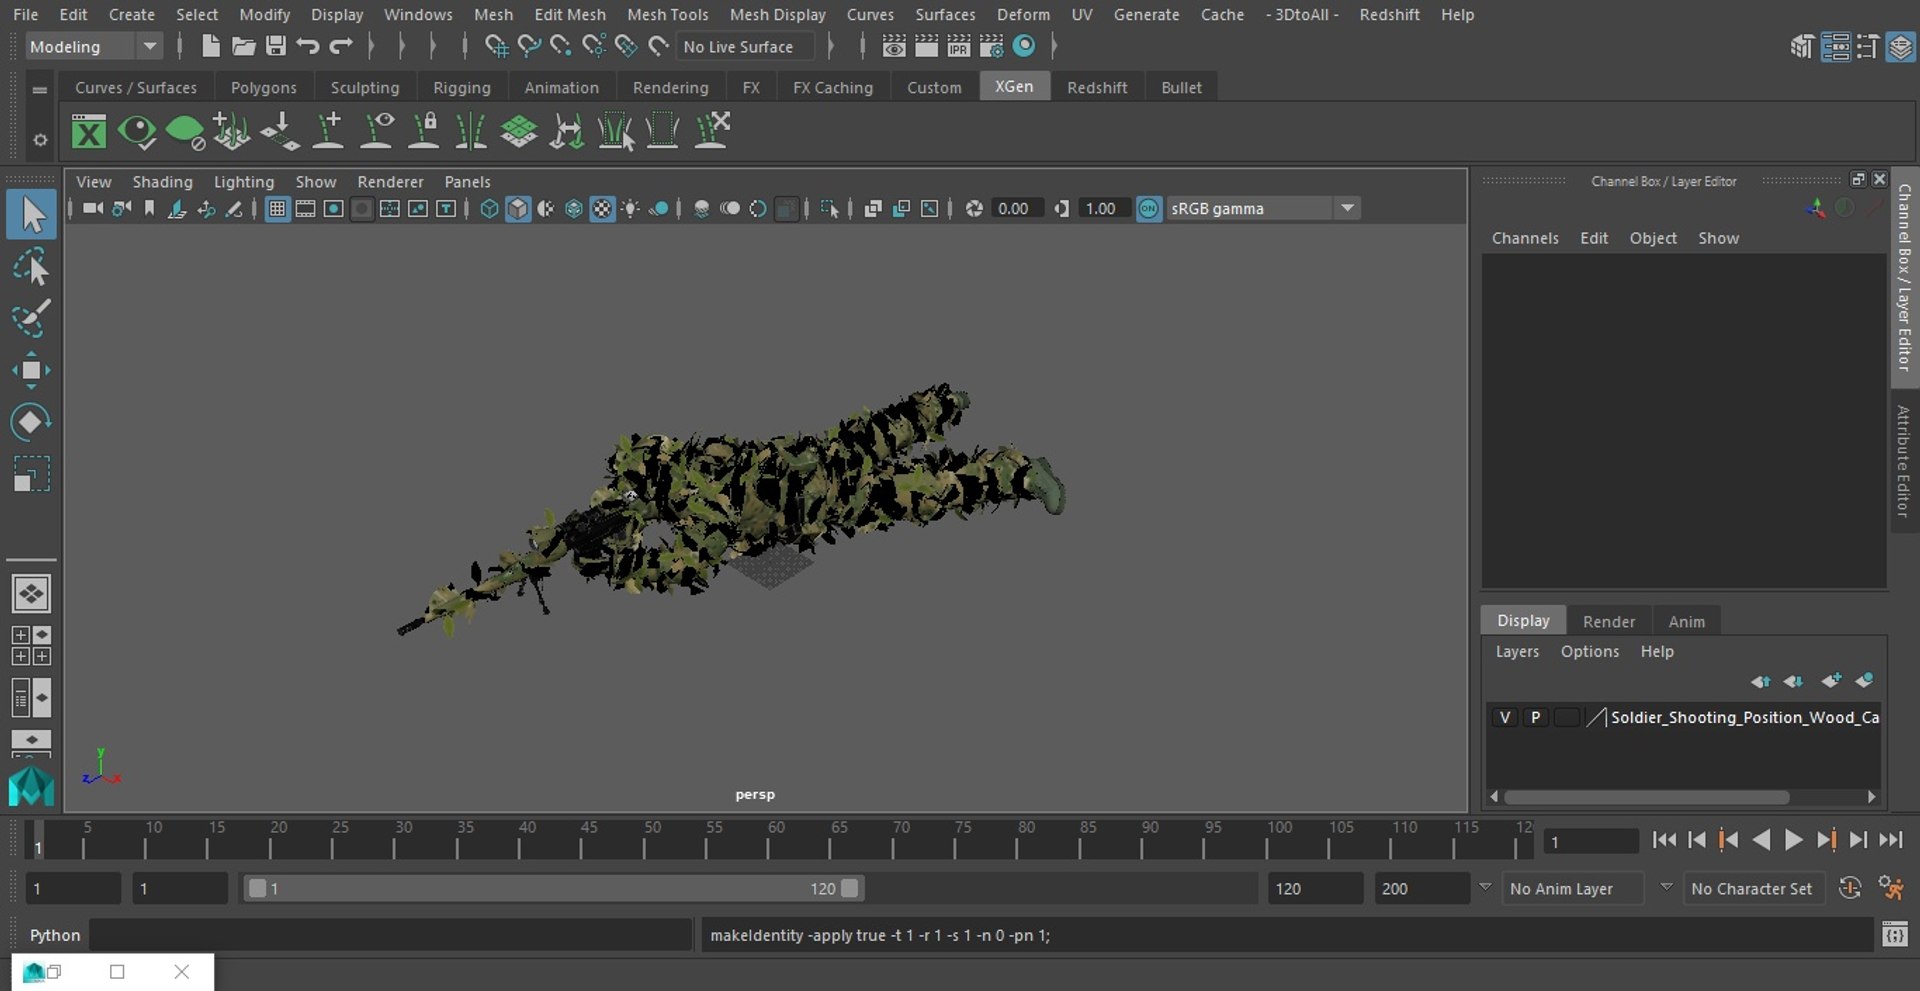Undo the last action
The height and width of the screenshot is (991, 1920).
(308, 46)
